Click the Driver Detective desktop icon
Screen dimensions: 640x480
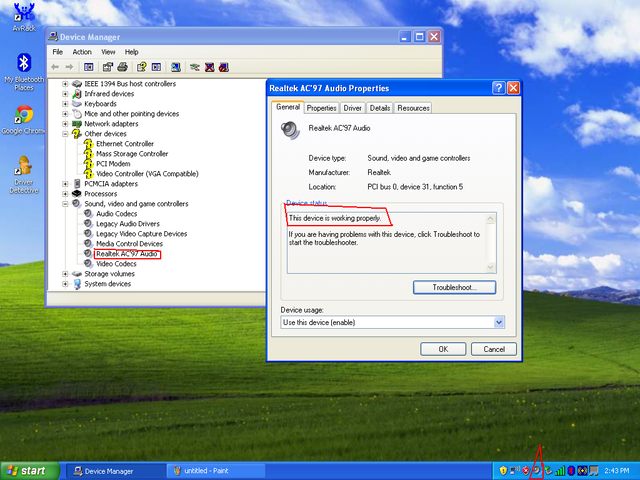[24, 175]
